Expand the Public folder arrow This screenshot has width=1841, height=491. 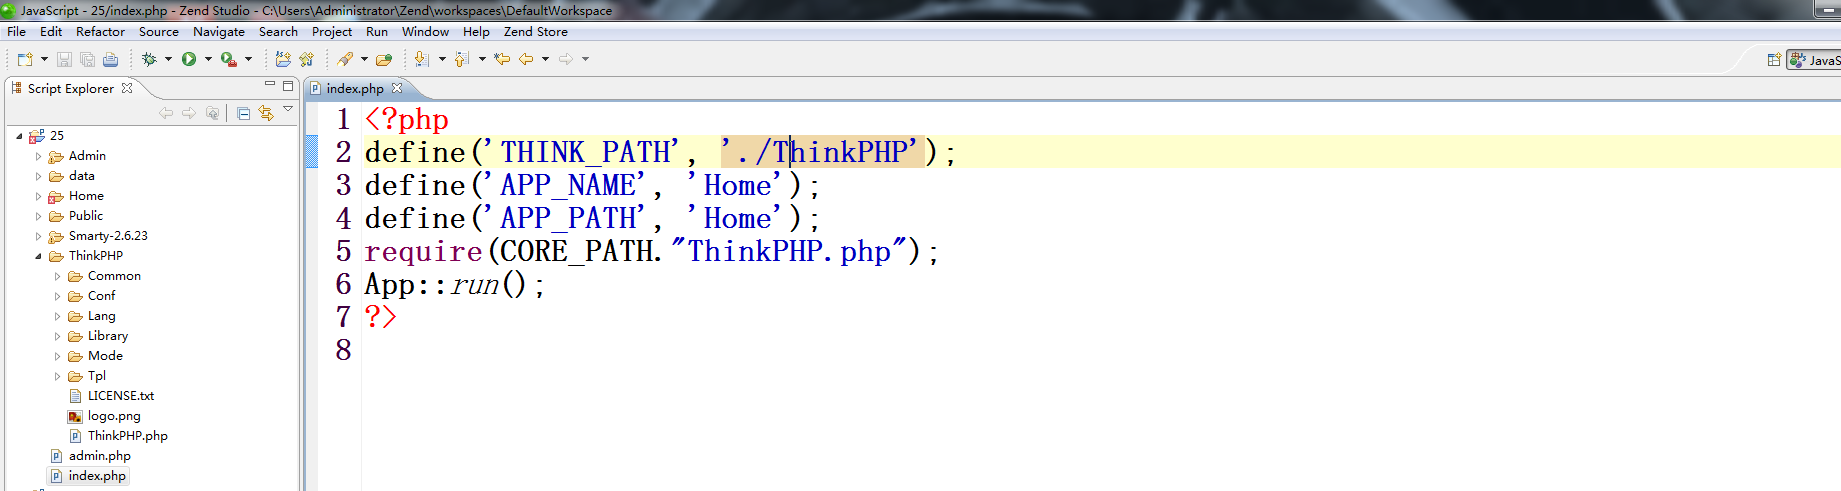tap(38, 216)
